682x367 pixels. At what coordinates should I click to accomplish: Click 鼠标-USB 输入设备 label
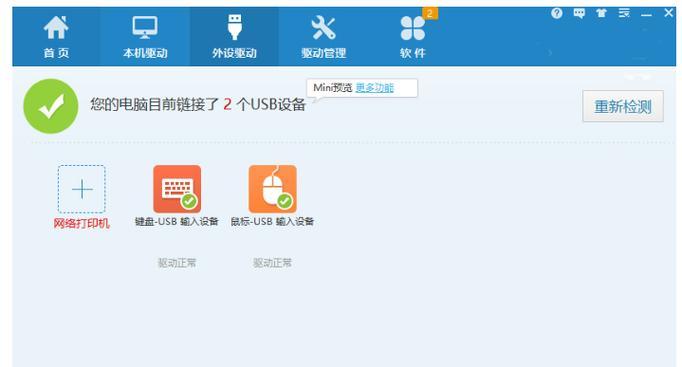(x=272, y=222)
